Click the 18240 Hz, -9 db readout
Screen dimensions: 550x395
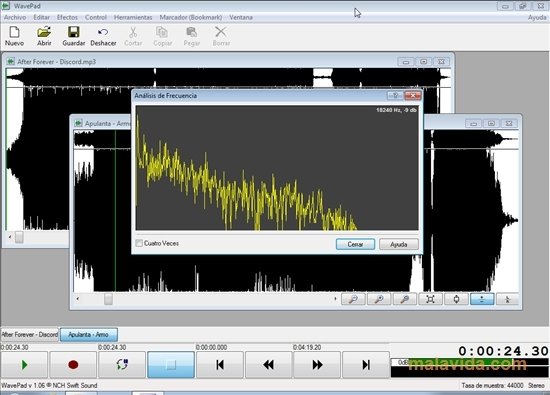click(x=396, y=110)
